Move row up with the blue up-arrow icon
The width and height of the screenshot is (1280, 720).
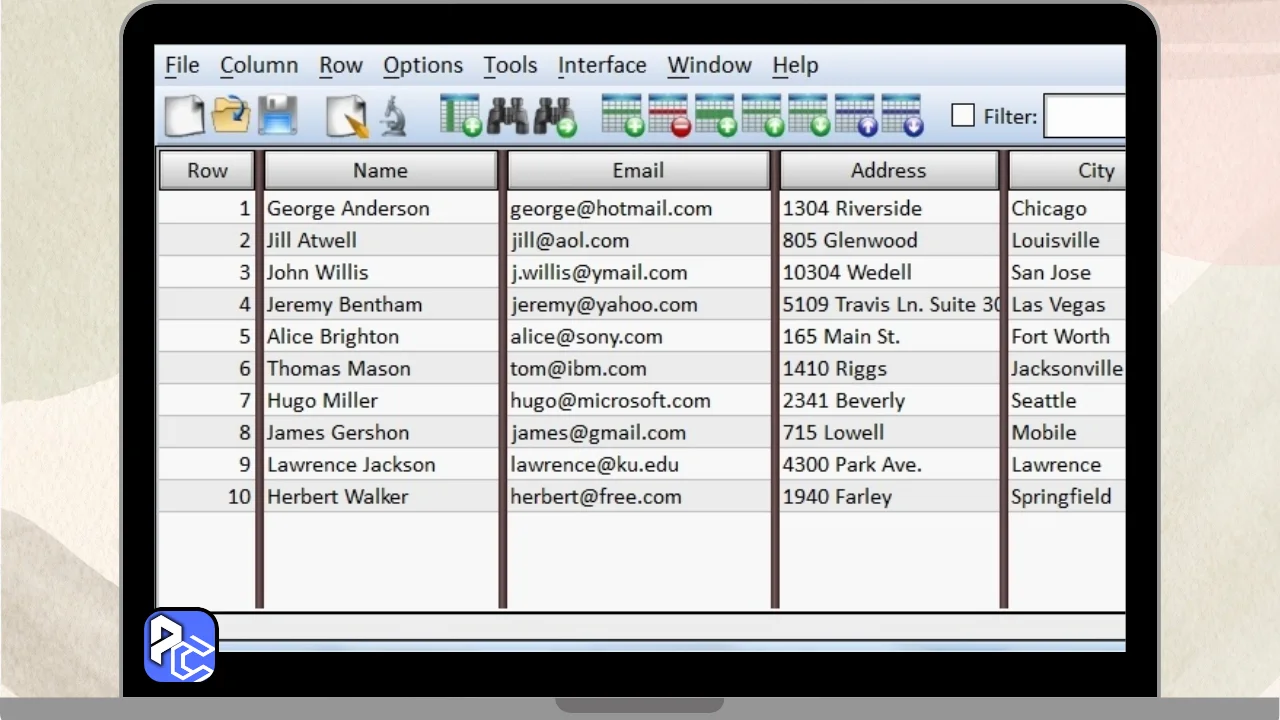point(856,116)
